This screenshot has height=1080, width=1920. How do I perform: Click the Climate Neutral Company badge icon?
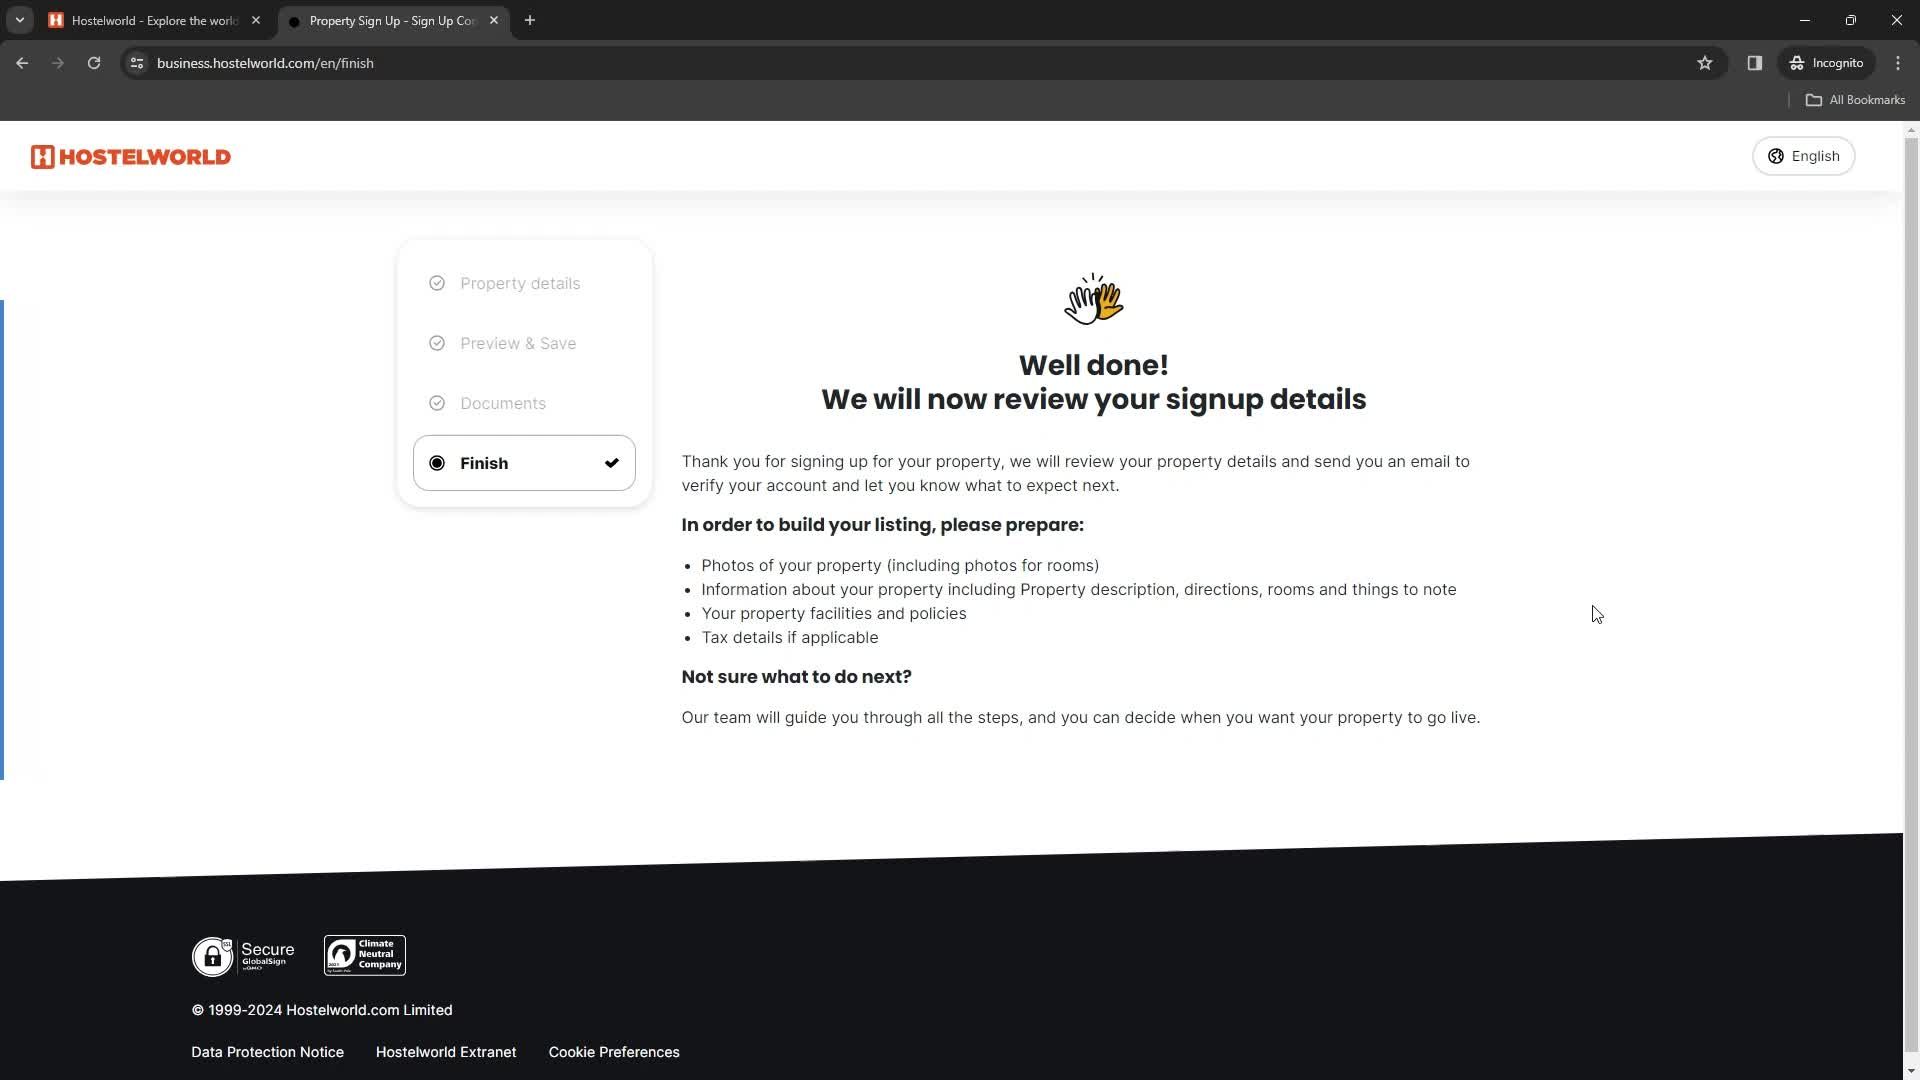point(364,955)
